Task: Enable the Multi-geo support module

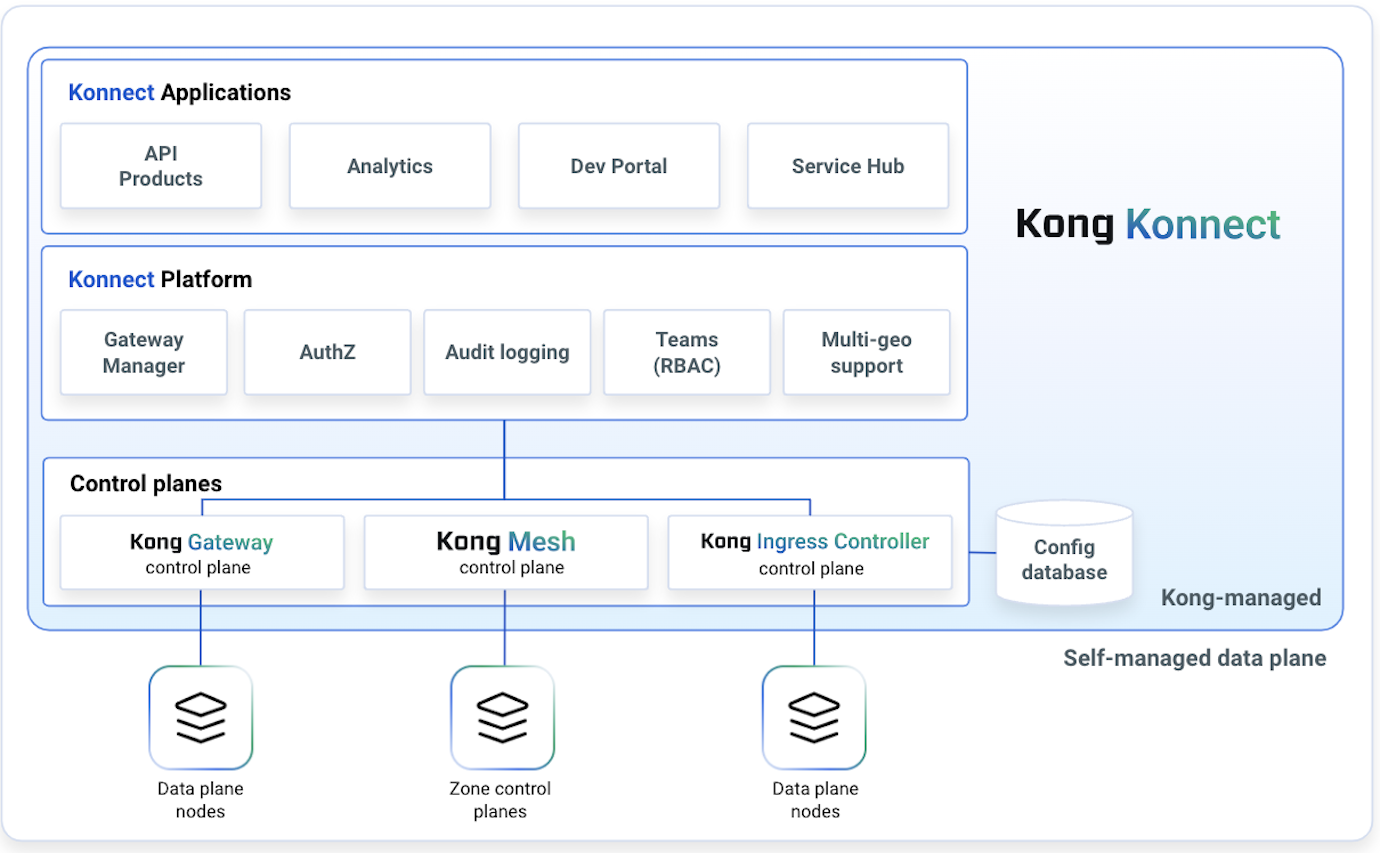Action: tap(866, 352)
